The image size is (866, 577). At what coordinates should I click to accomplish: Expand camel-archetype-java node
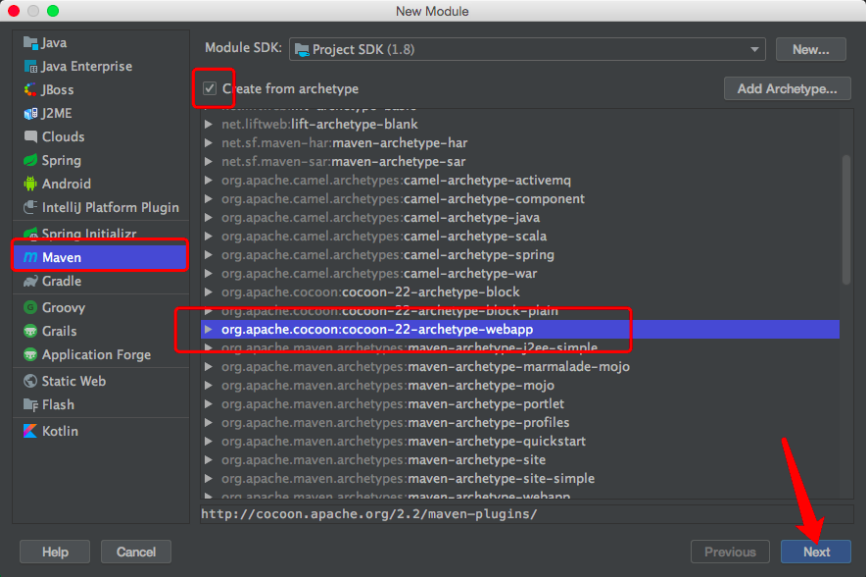208,218
